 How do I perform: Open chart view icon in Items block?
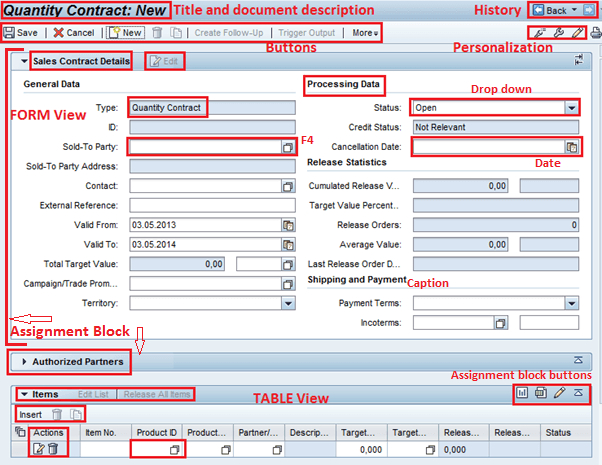(x=521, y=394)
